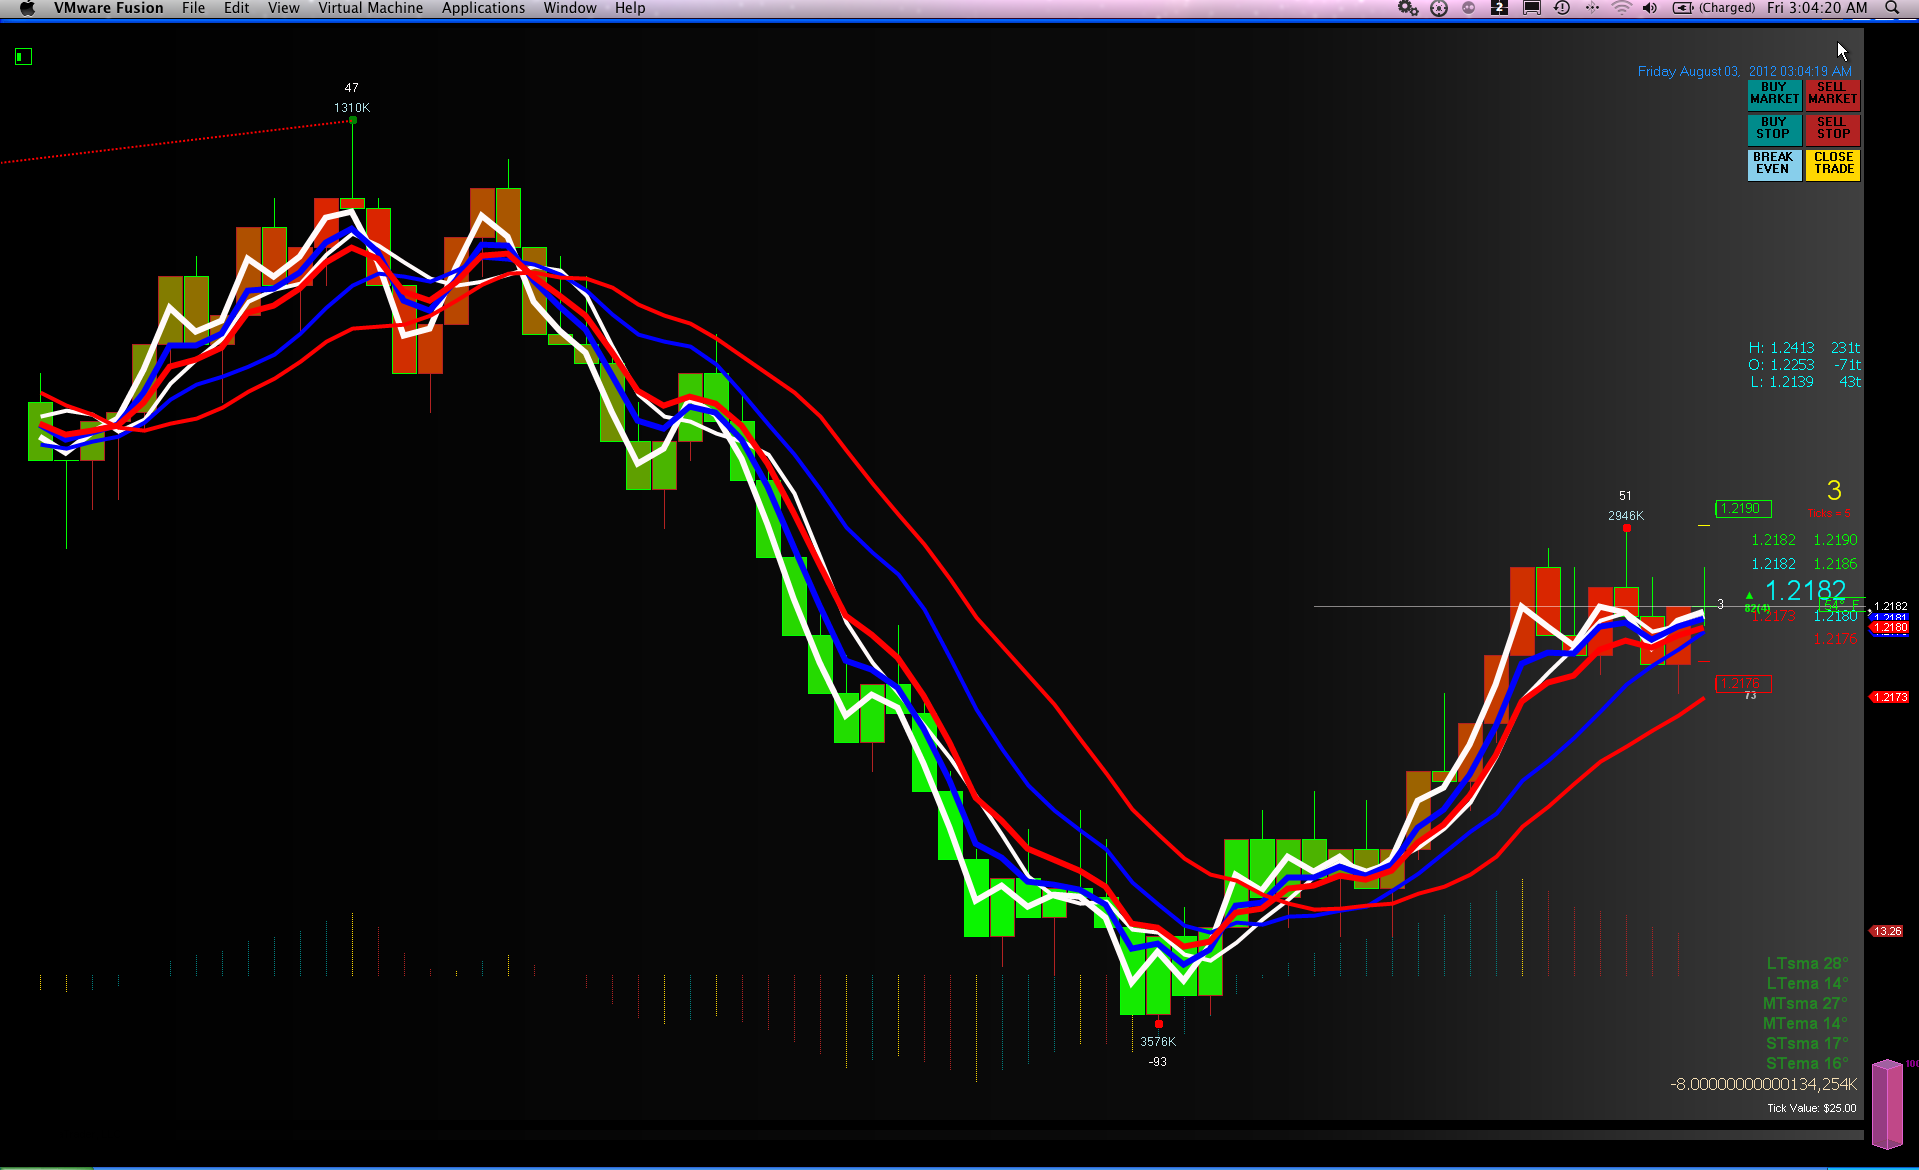The image size is (1919, 1170).
Task: Click the MTsma 27° readout
Action: click(x=1805, y=1004)
